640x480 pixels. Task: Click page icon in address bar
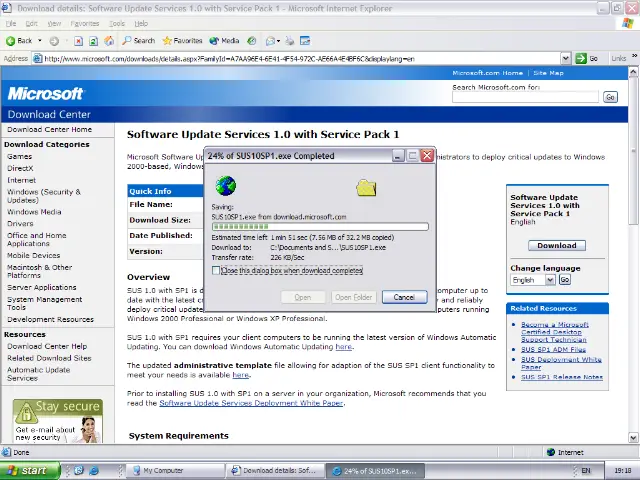[x=38, y=58]
